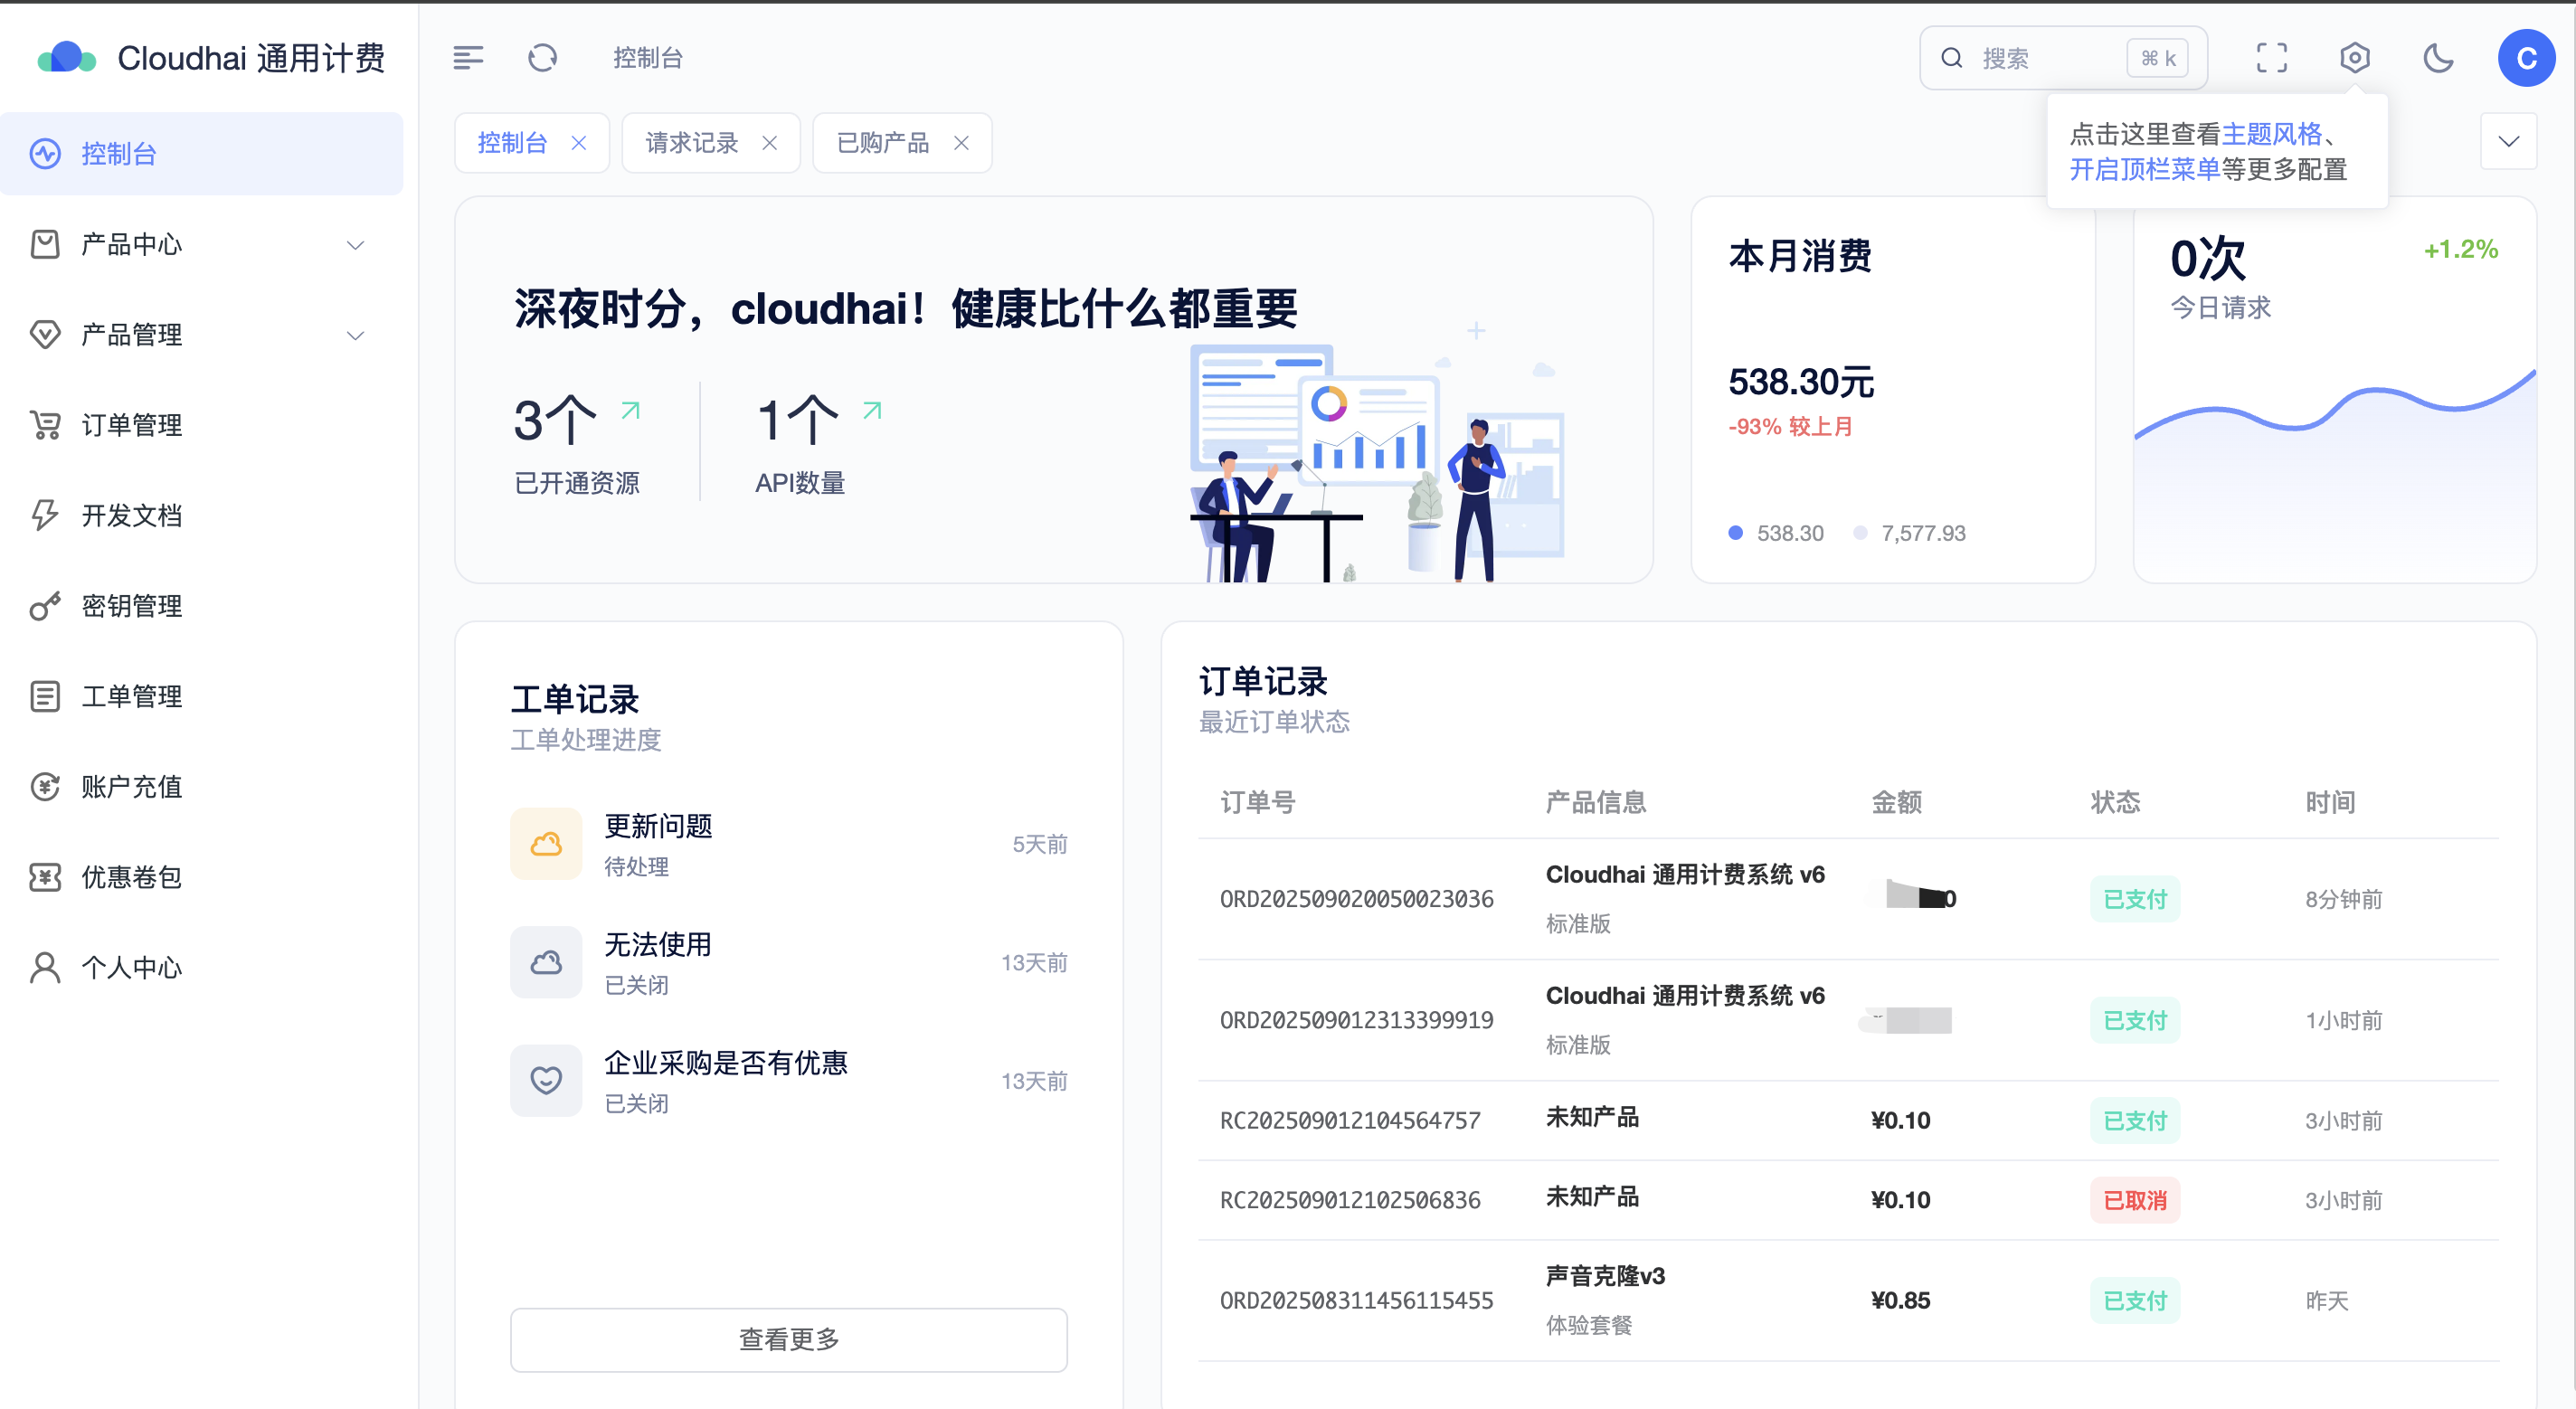This screenshot has height=1409, width=2576.
Task: Click the 企业采购是否有优惠 heart icon
Action: point(546,1081)
